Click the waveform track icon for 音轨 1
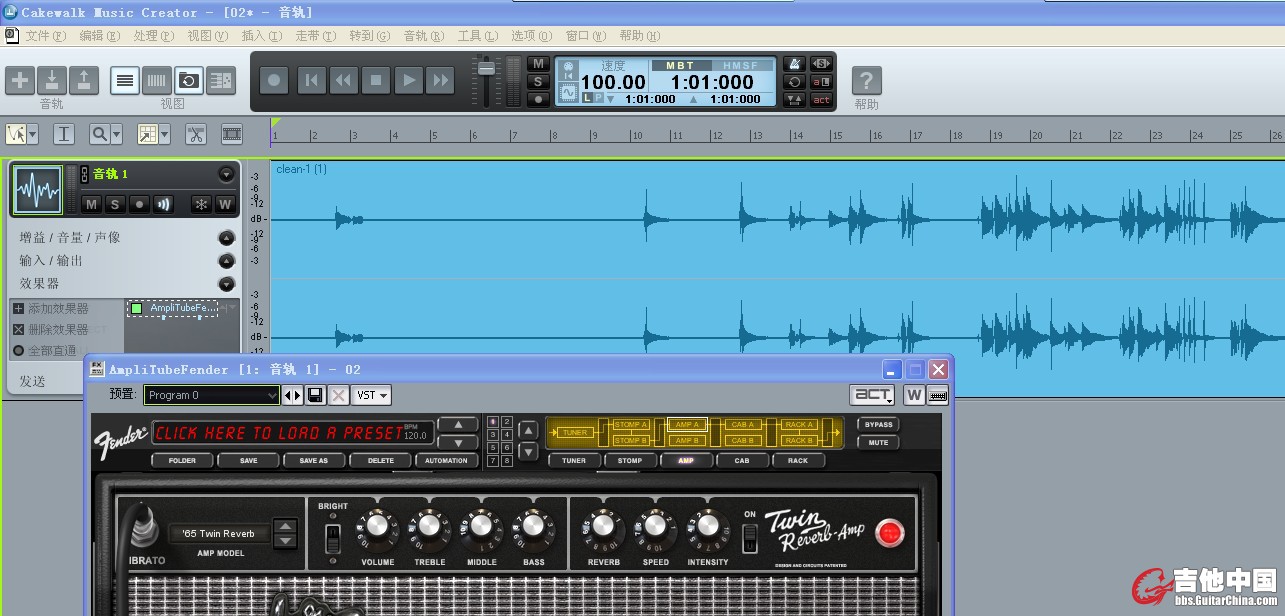This screenshot has height=616, width=1285. click(x=37, y=190)
